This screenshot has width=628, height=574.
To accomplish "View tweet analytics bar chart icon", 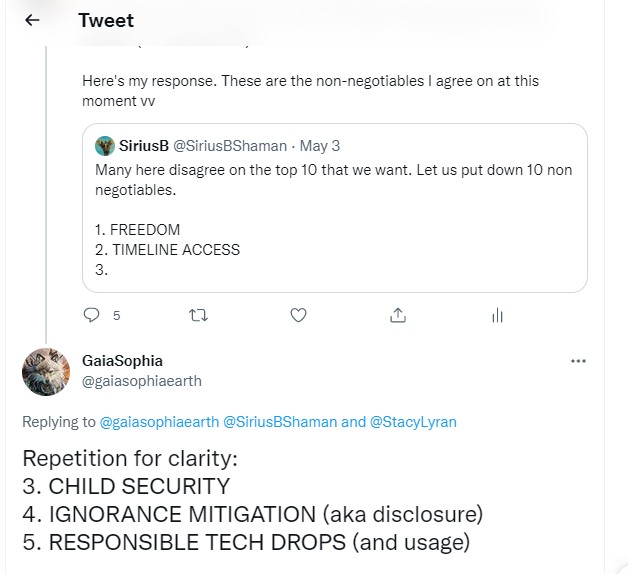I will (x=497, y=315).
